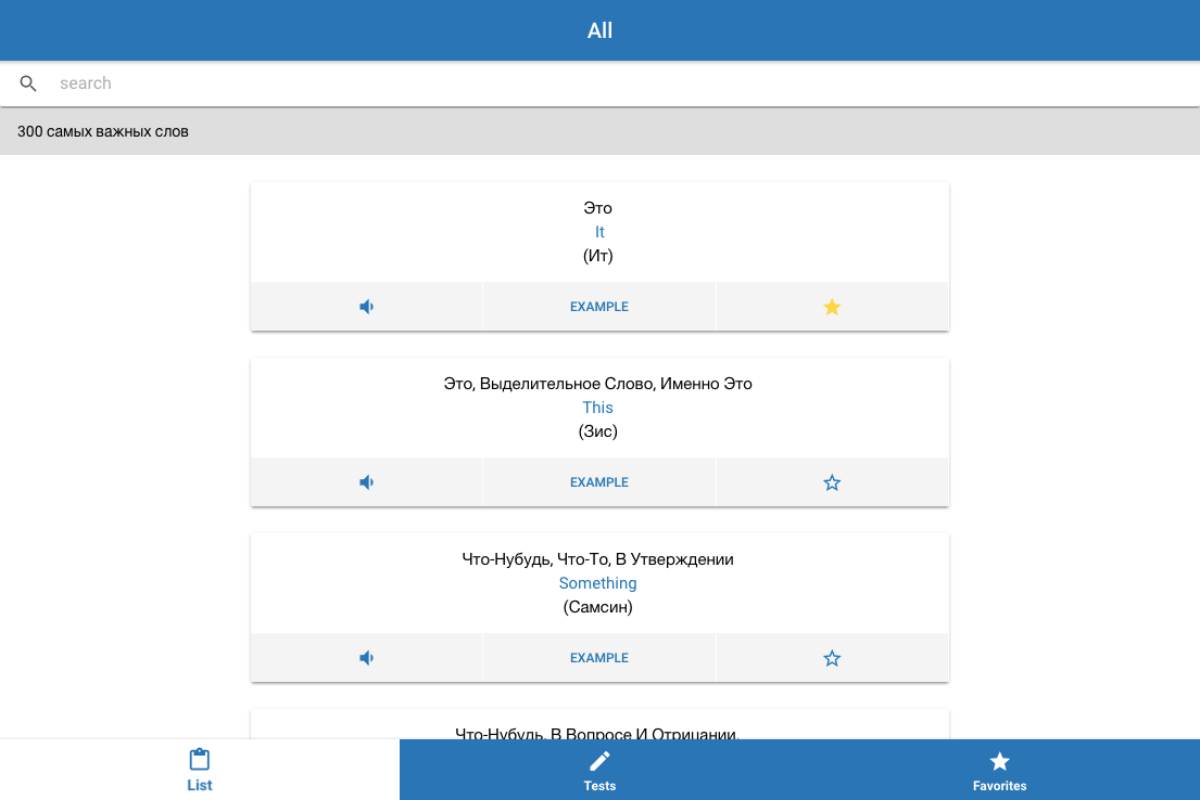Play audio for the word 'This'
The width and height of the screenshot is (1200, 800).
[367, 482]
